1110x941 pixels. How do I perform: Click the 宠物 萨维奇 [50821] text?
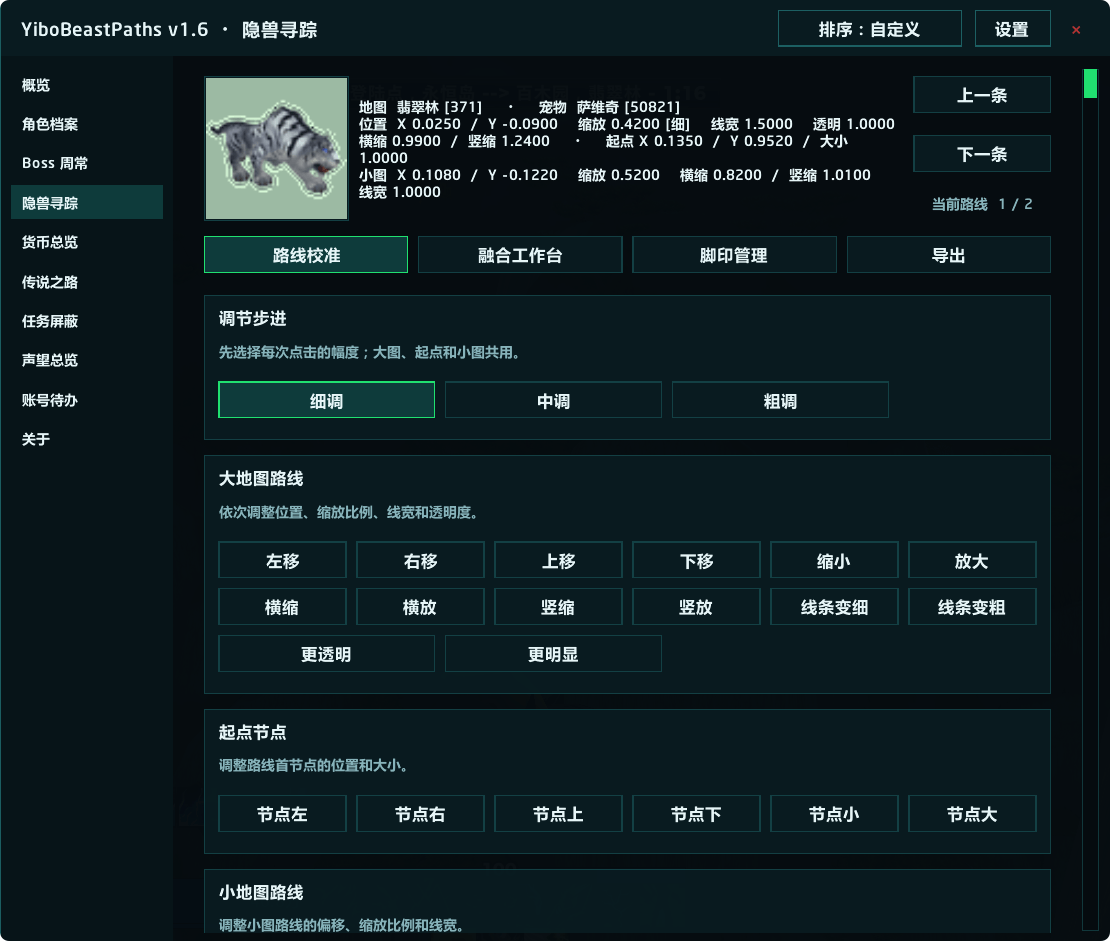click(610, 107)
